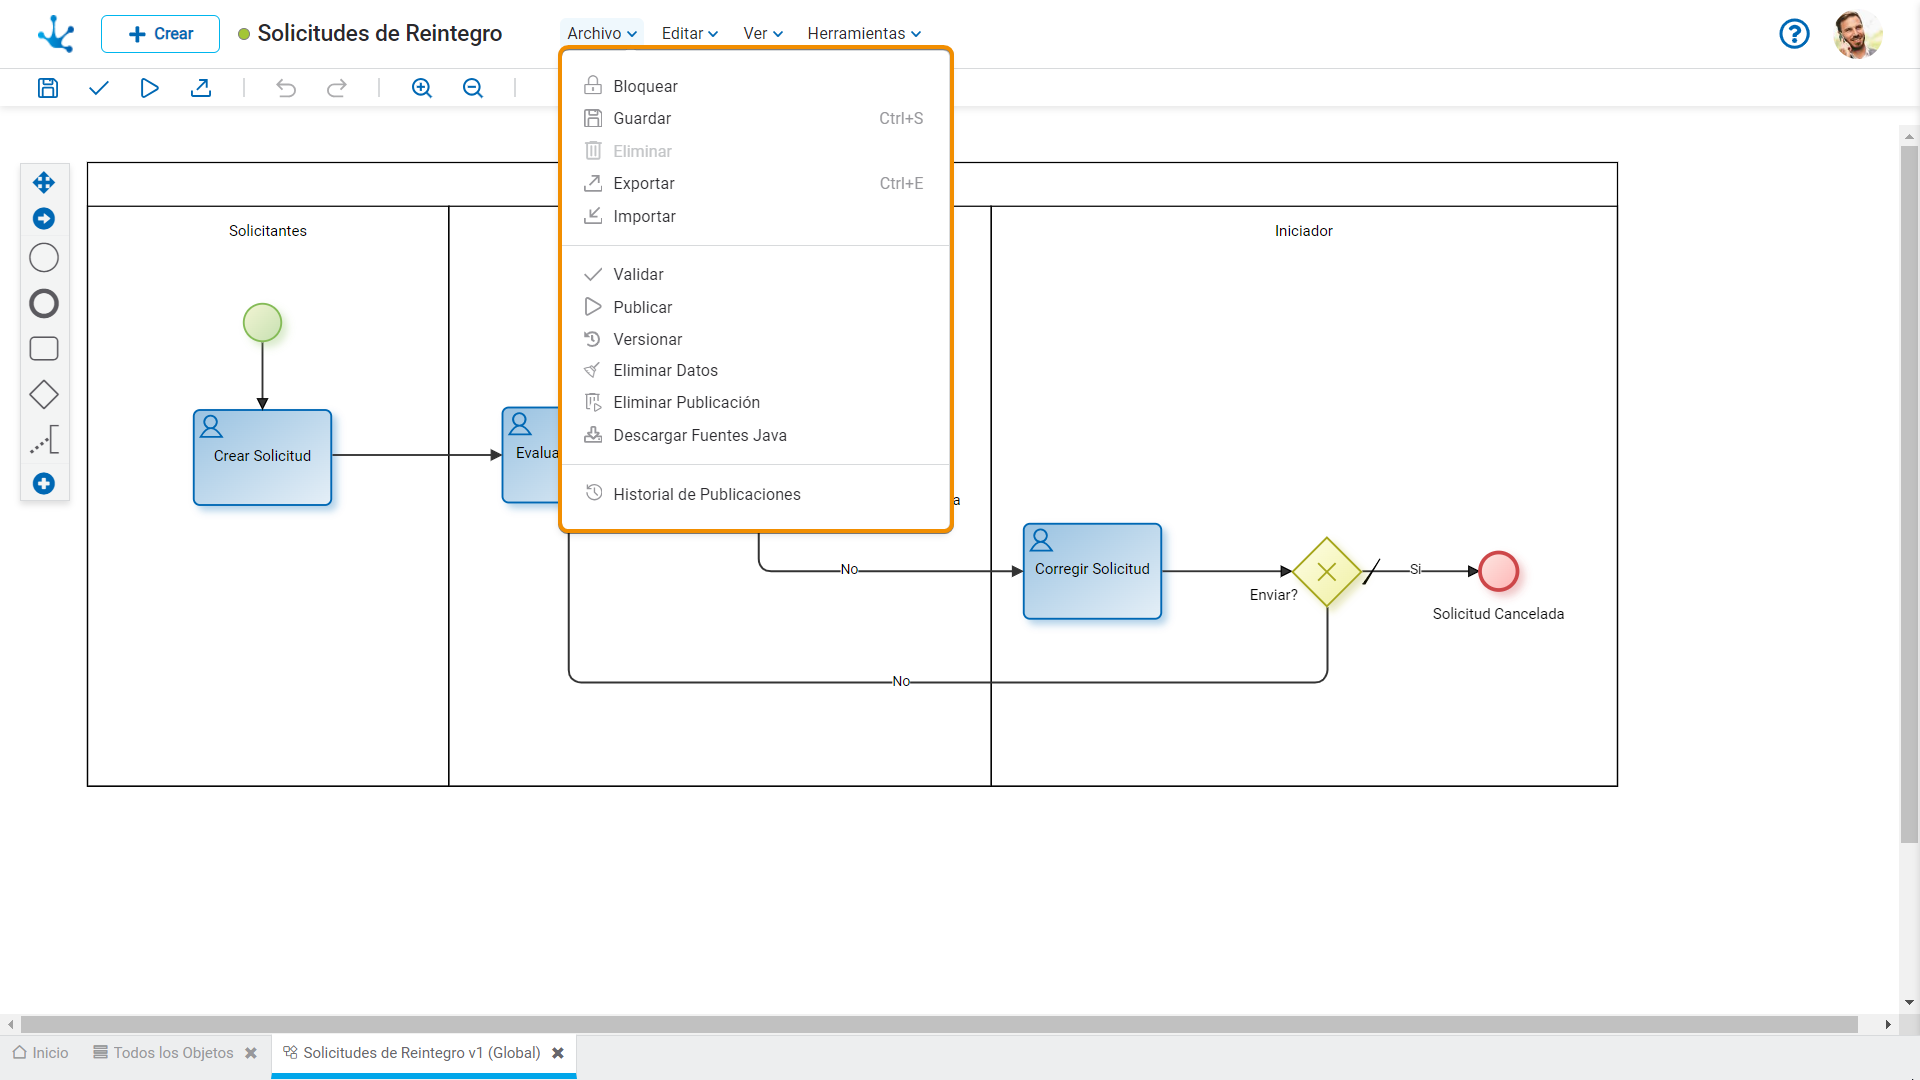Switch to the Inicio tab
The image size is (1920, 1080).
point(41,1053)
